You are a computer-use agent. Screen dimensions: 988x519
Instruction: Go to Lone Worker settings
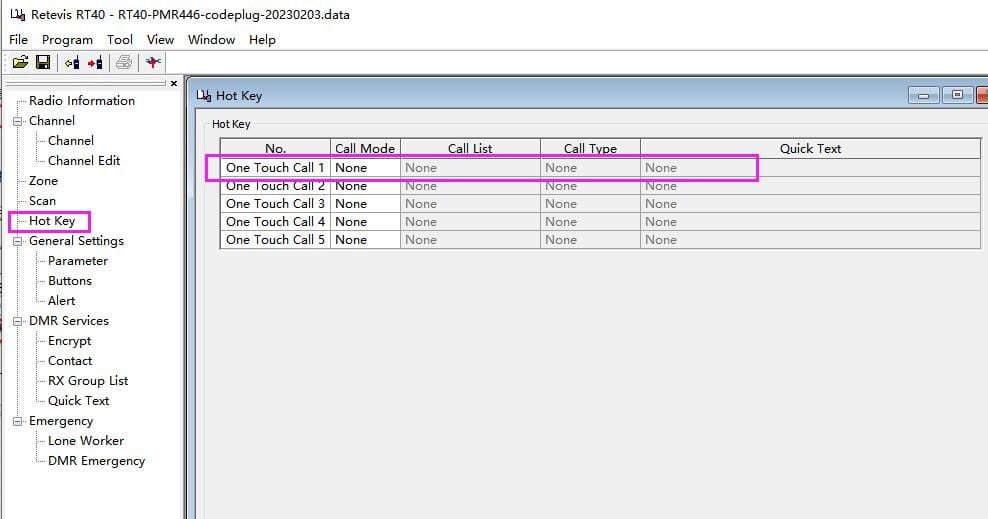[x=86, y=441]
